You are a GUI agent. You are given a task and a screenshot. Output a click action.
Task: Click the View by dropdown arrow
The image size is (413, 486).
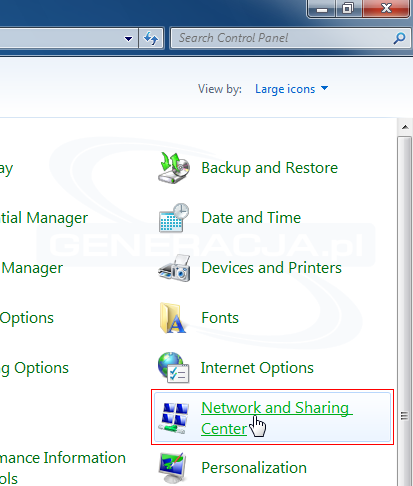[324, 88]
